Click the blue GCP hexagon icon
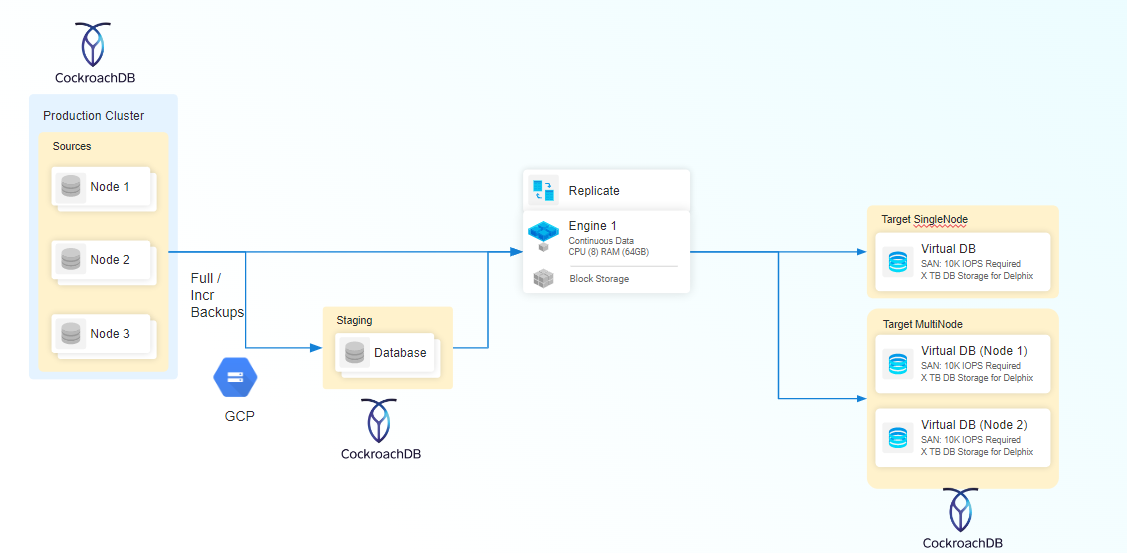Screen dimensions: 1127x553 pos(236,377)
